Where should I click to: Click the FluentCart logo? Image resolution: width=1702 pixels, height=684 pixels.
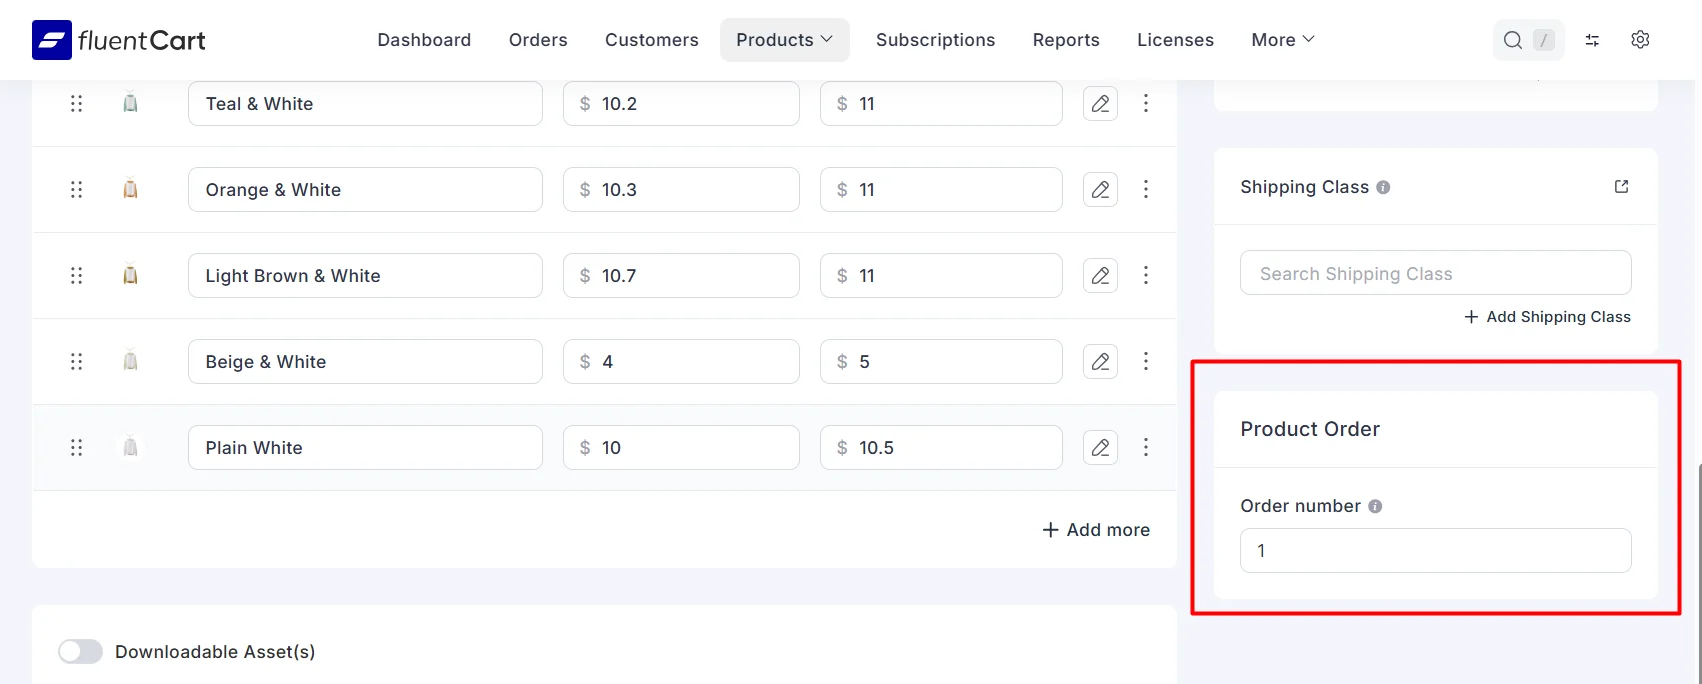tap(119, 40)
